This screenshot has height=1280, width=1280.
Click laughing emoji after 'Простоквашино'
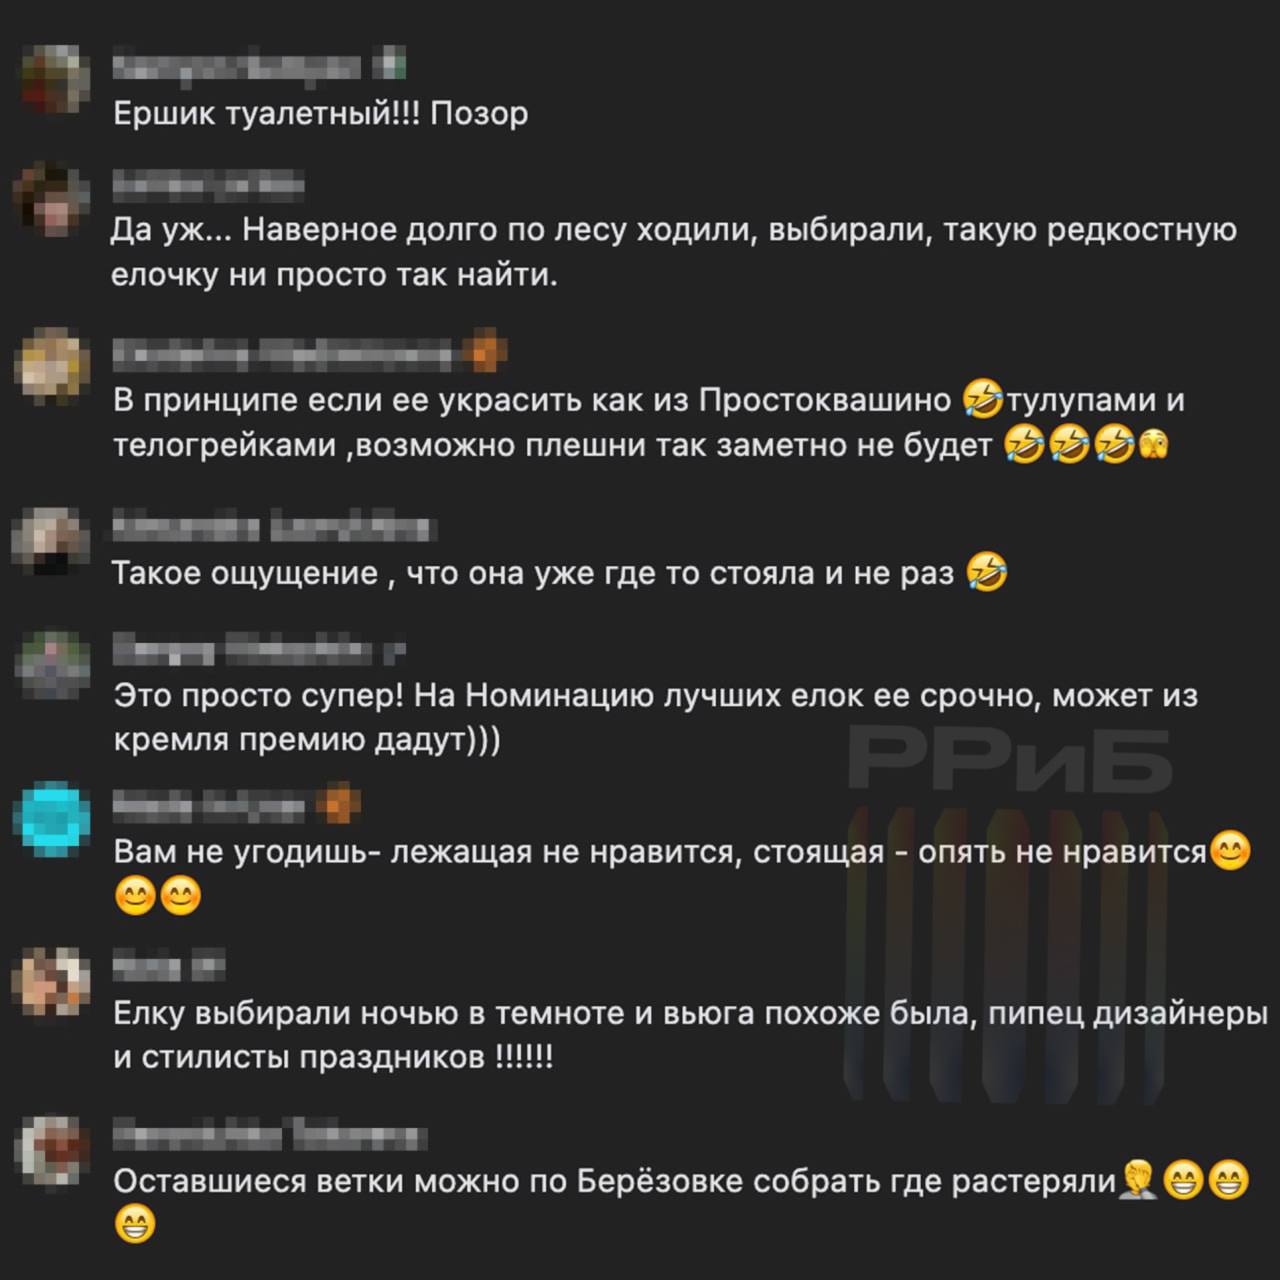[x=982, y=400]
